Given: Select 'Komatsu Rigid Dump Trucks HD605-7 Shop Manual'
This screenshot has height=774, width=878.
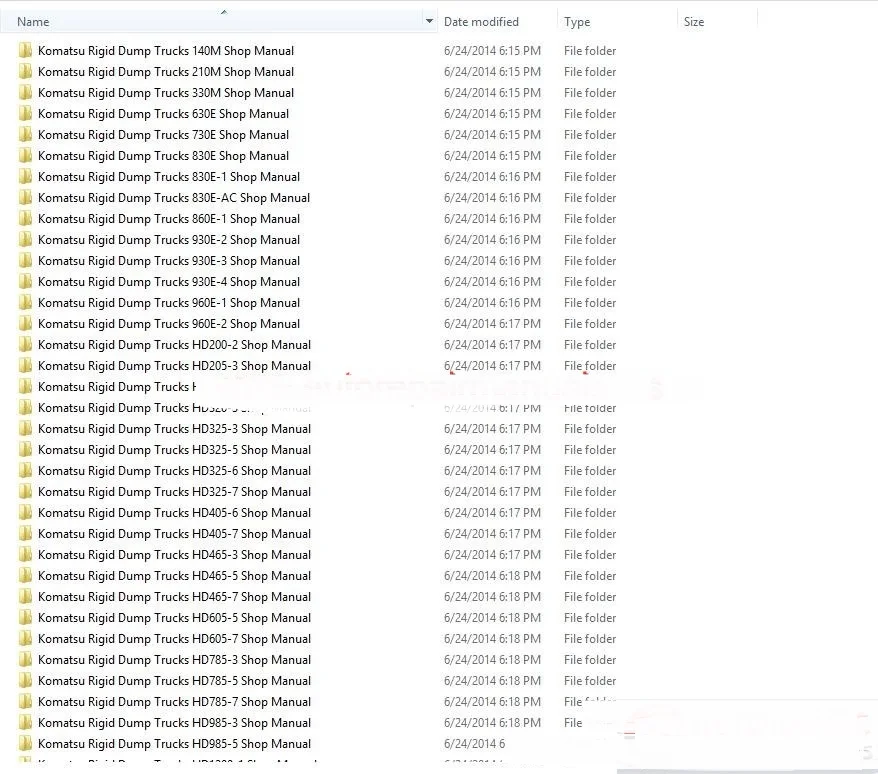Looking at the screenshot, I should [174, 639].
